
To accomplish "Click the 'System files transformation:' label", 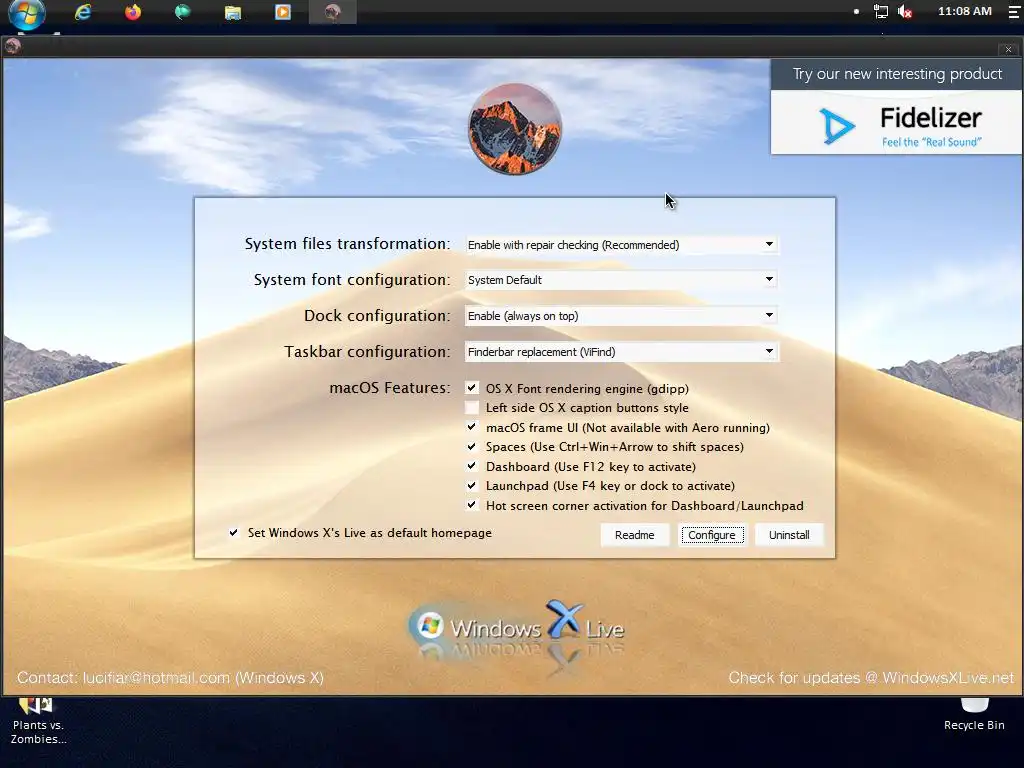I will tap(347, 244).
